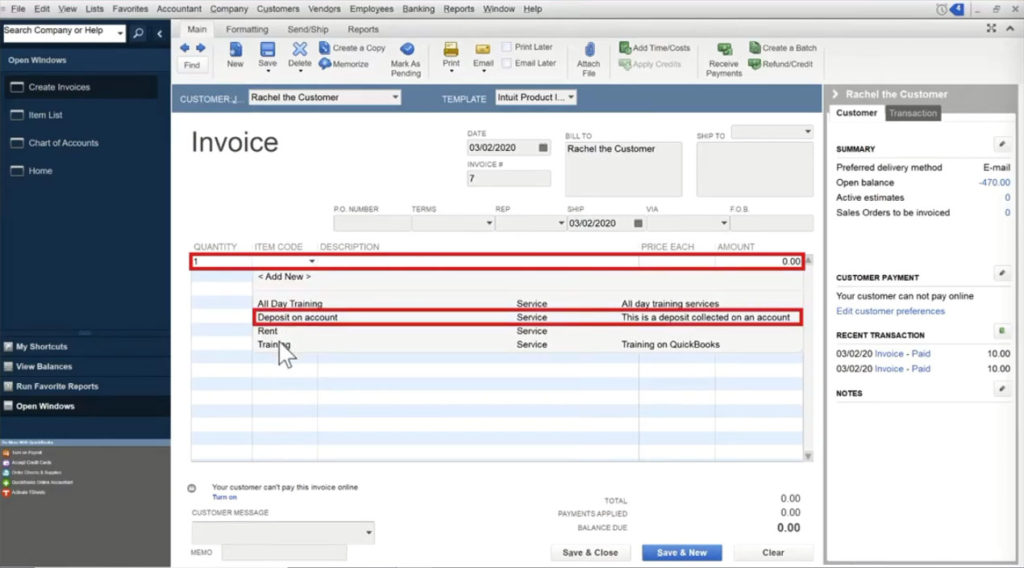Open the Customer Job dropdown
Viewport: 1024px width, 568px height.
(396, 98)
